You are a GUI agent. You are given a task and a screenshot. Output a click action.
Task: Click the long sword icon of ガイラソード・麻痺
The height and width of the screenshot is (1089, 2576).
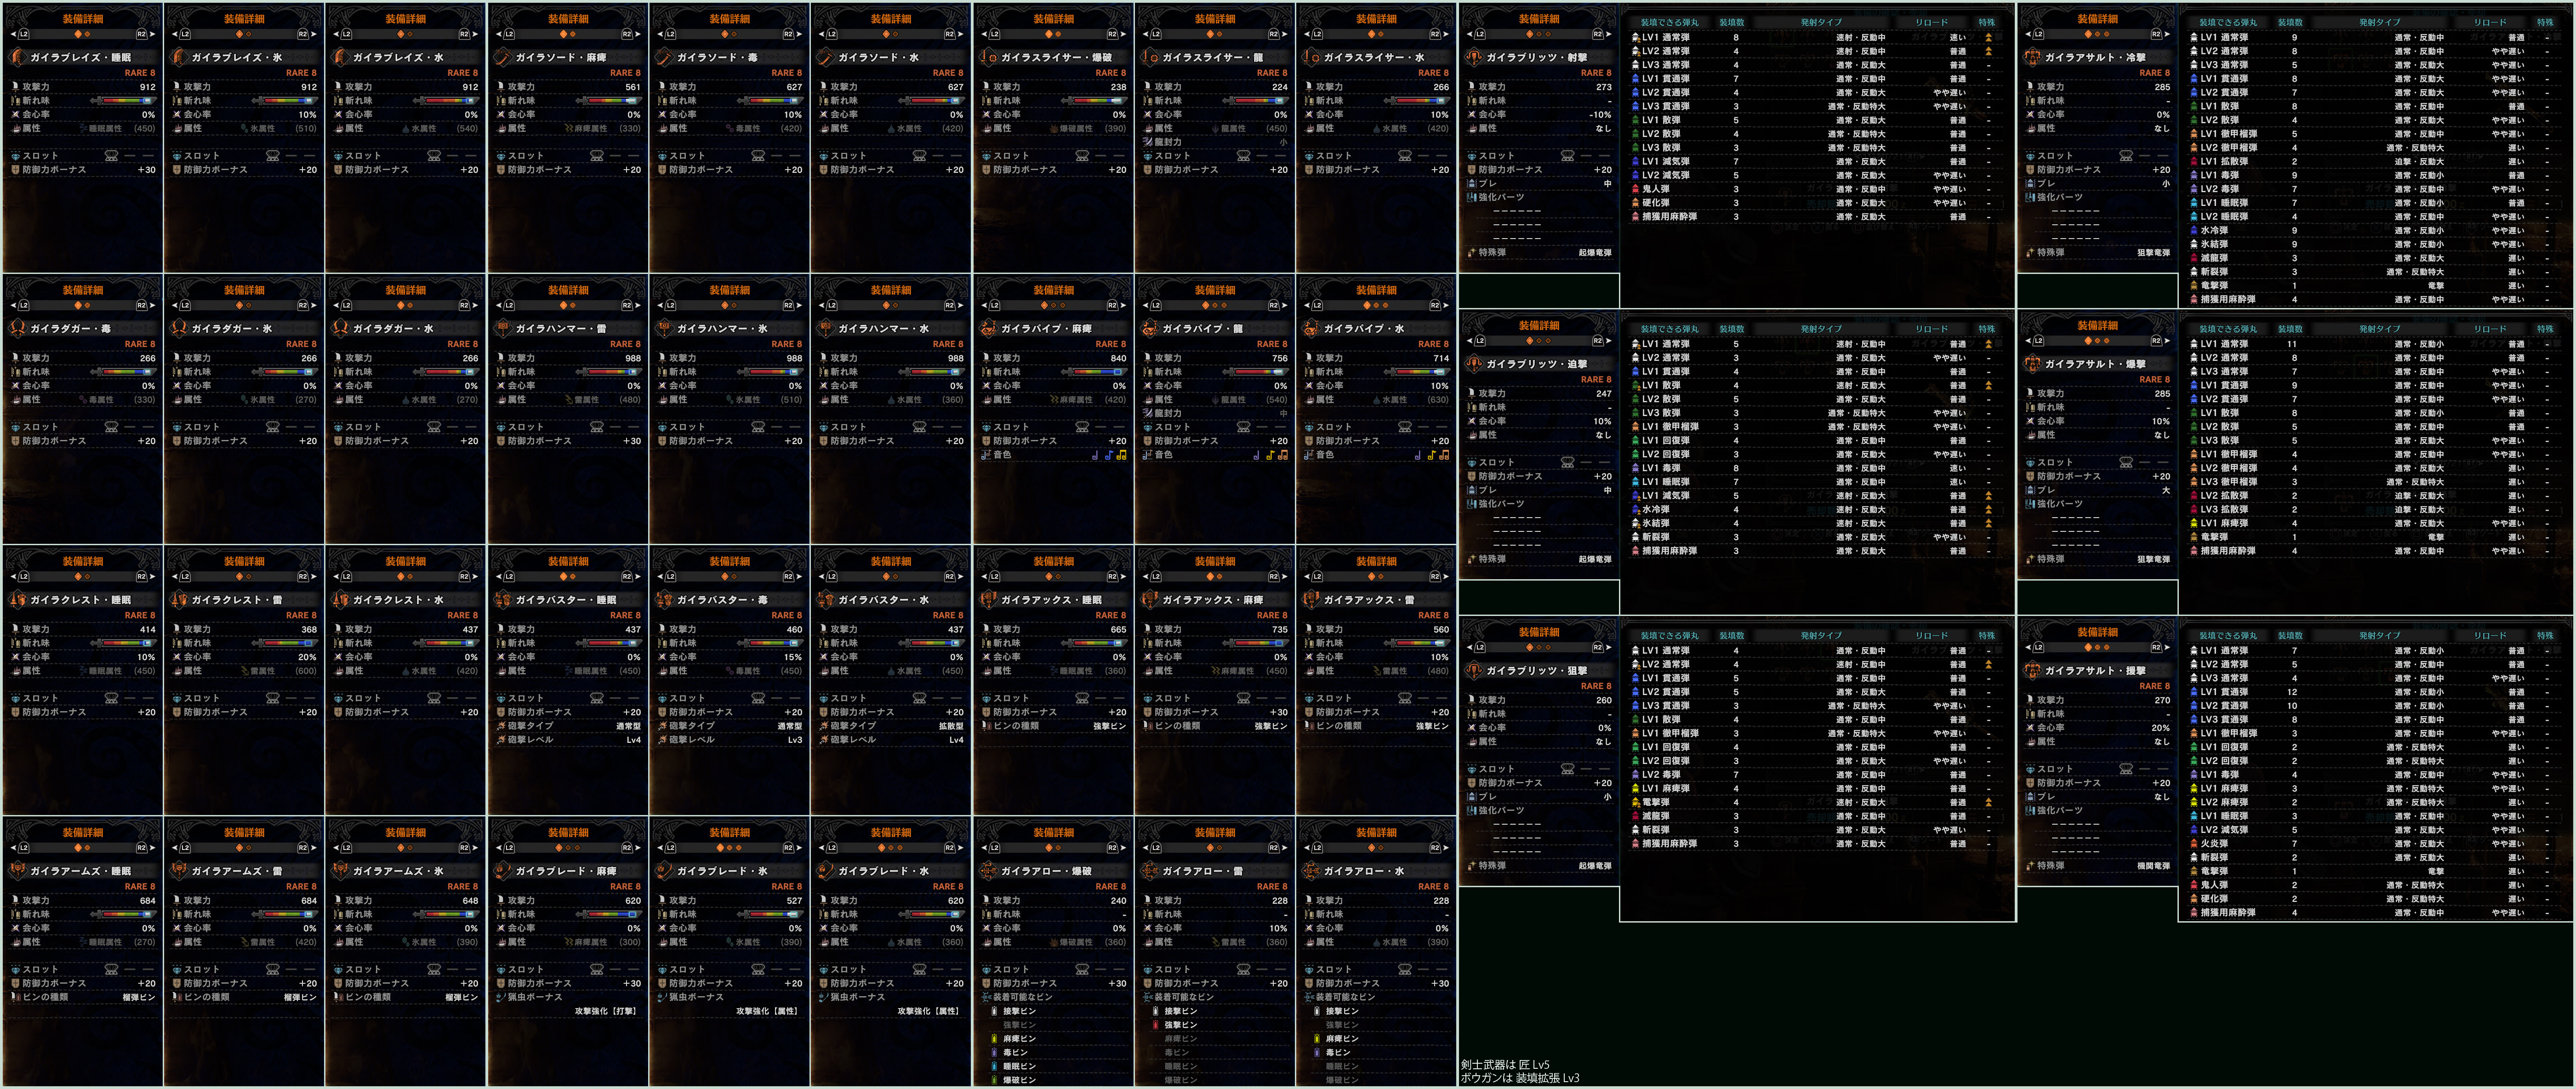click(502, 57)
